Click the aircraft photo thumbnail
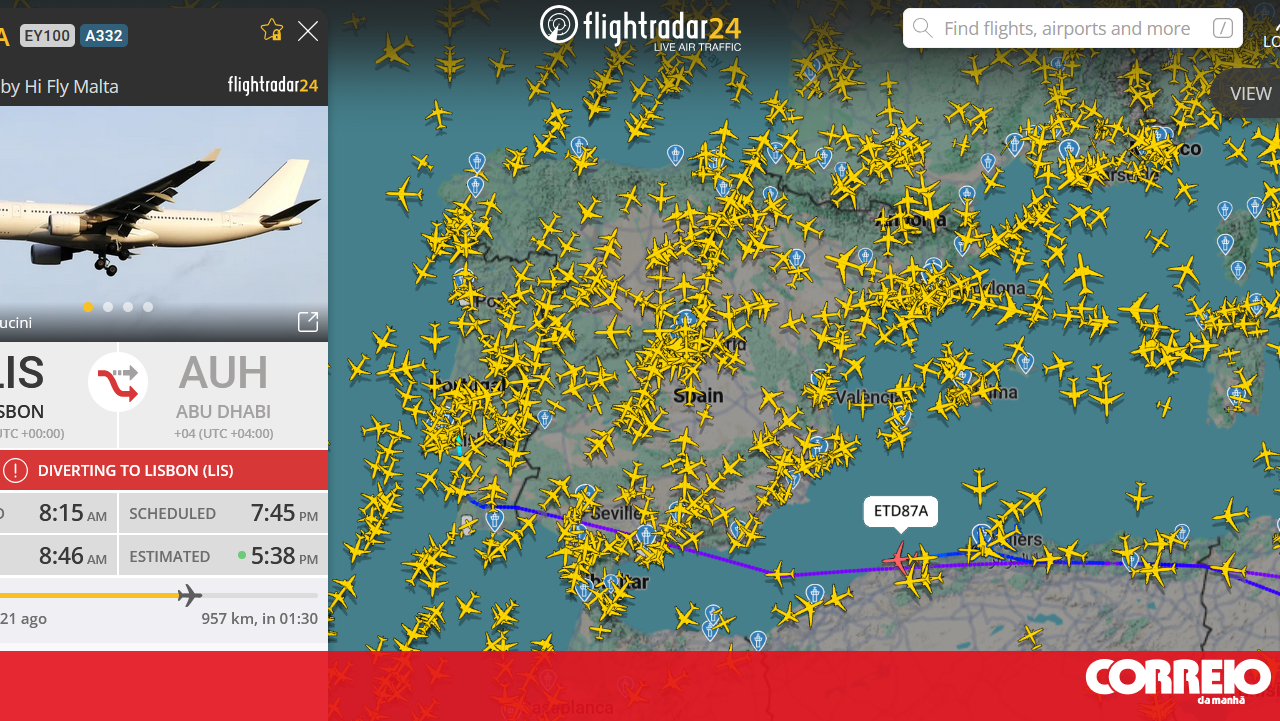 point(164,223)
